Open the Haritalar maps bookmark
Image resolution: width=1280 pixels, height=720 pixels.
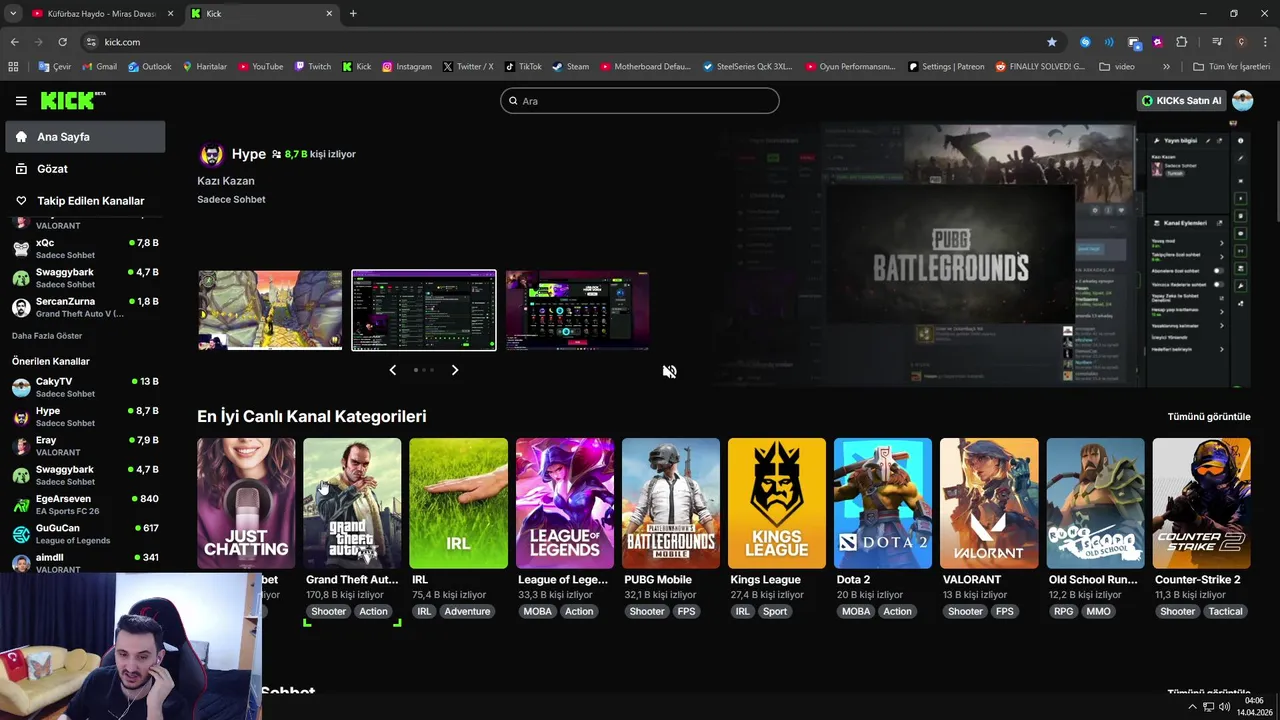point(205,67)
